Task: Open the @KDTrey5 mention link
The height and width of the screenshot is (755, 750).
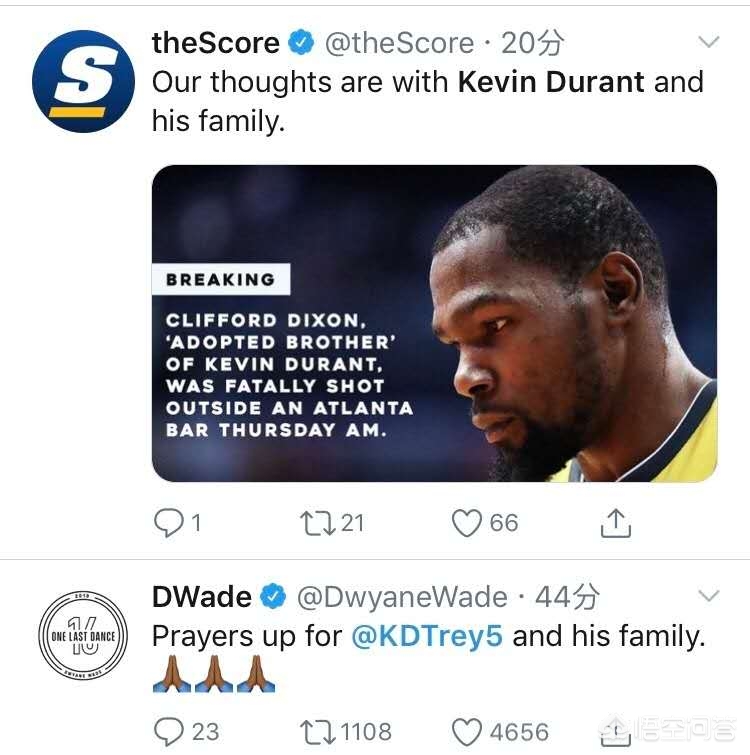Action: point(427,636)
